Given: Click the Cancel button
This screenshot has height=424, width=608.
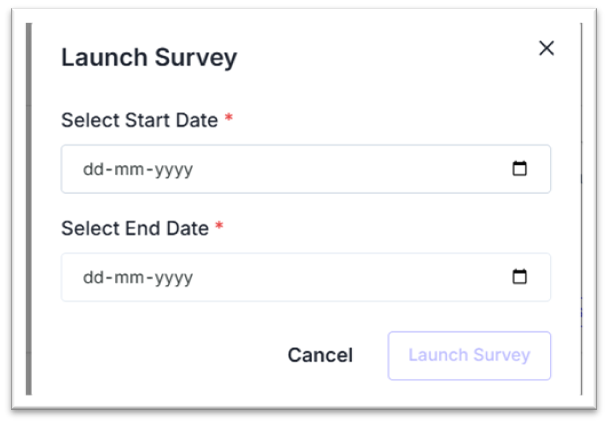Looking at the screenshot, I should [320, 355].
